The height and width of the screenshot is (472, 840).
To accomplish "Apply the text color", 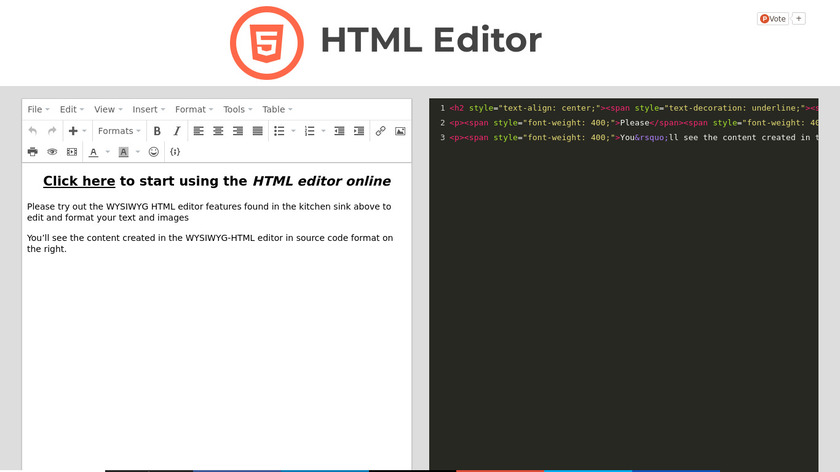I will tap(93, 152).
